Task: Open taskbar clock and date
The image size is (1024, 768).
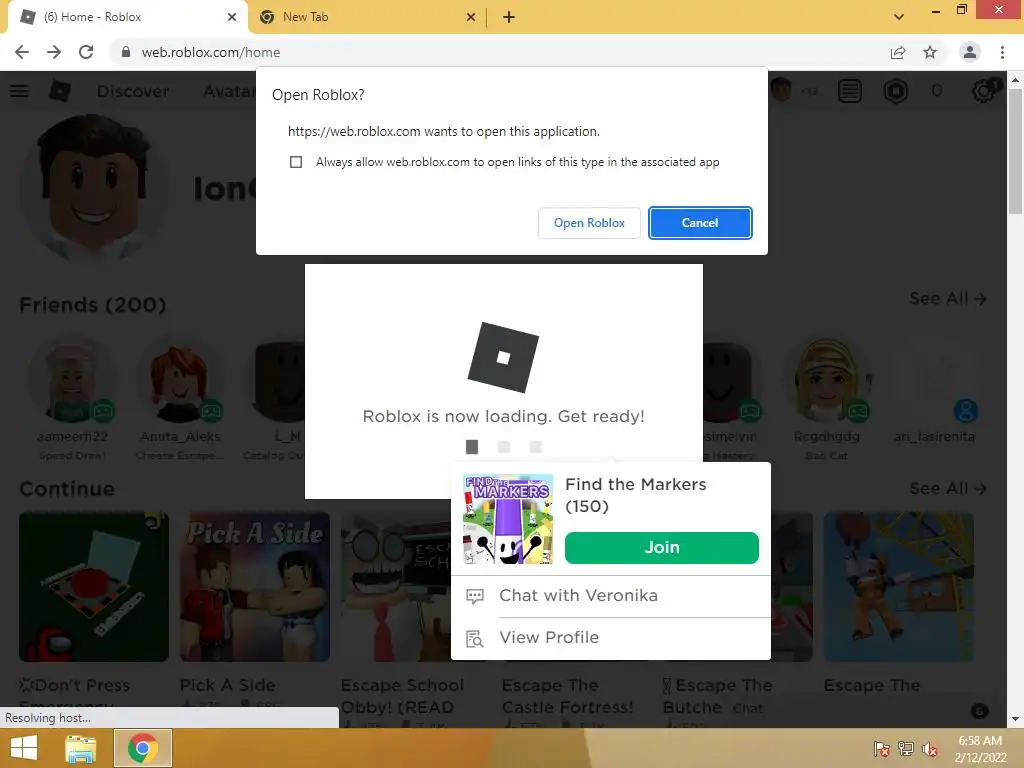Action: tap(980, 749)
